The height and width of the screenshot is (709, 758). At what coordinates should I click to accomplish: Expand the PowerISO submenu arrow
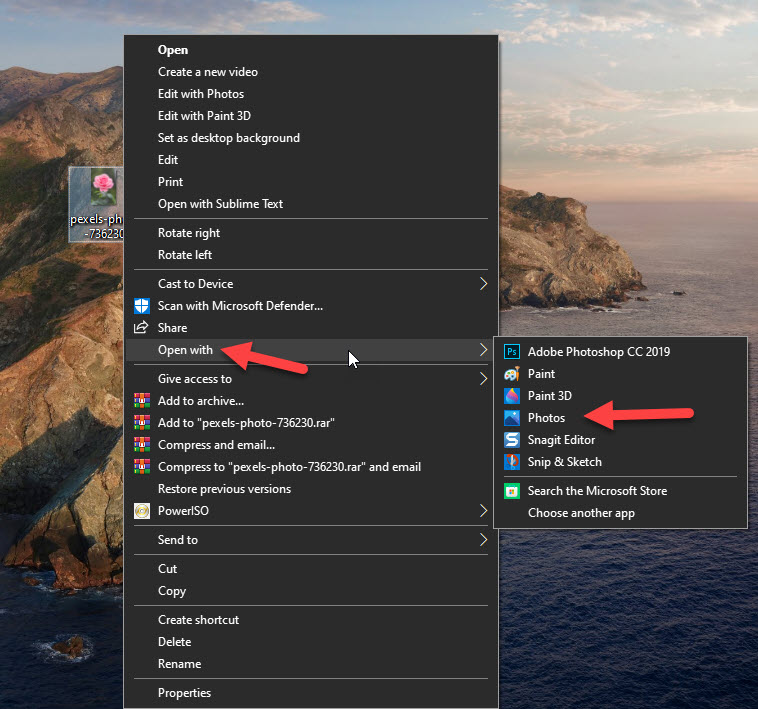tap(484, 511)
